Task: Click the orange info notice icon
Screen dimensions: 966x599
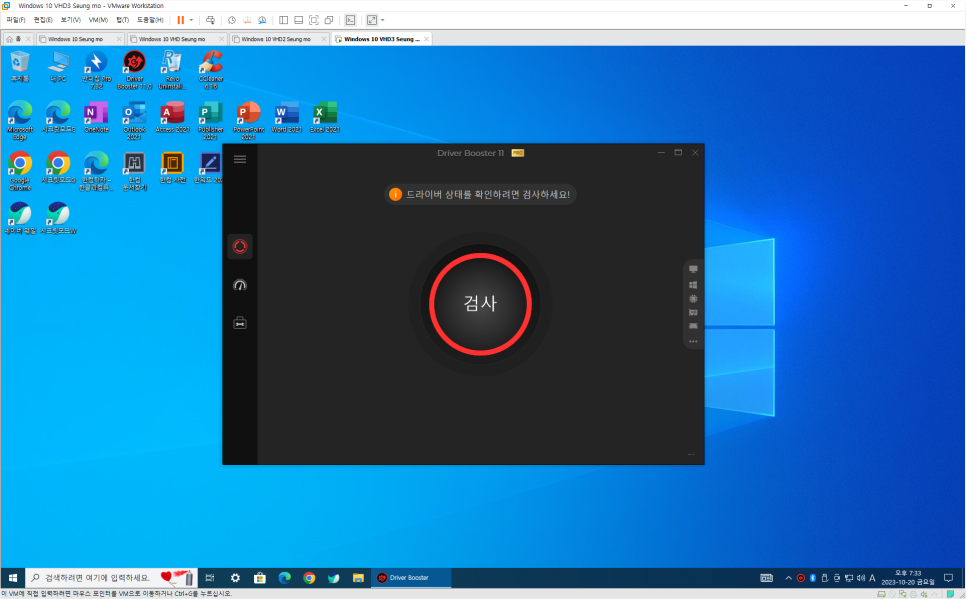Action: pyautogui.click(x=395, y=195)
